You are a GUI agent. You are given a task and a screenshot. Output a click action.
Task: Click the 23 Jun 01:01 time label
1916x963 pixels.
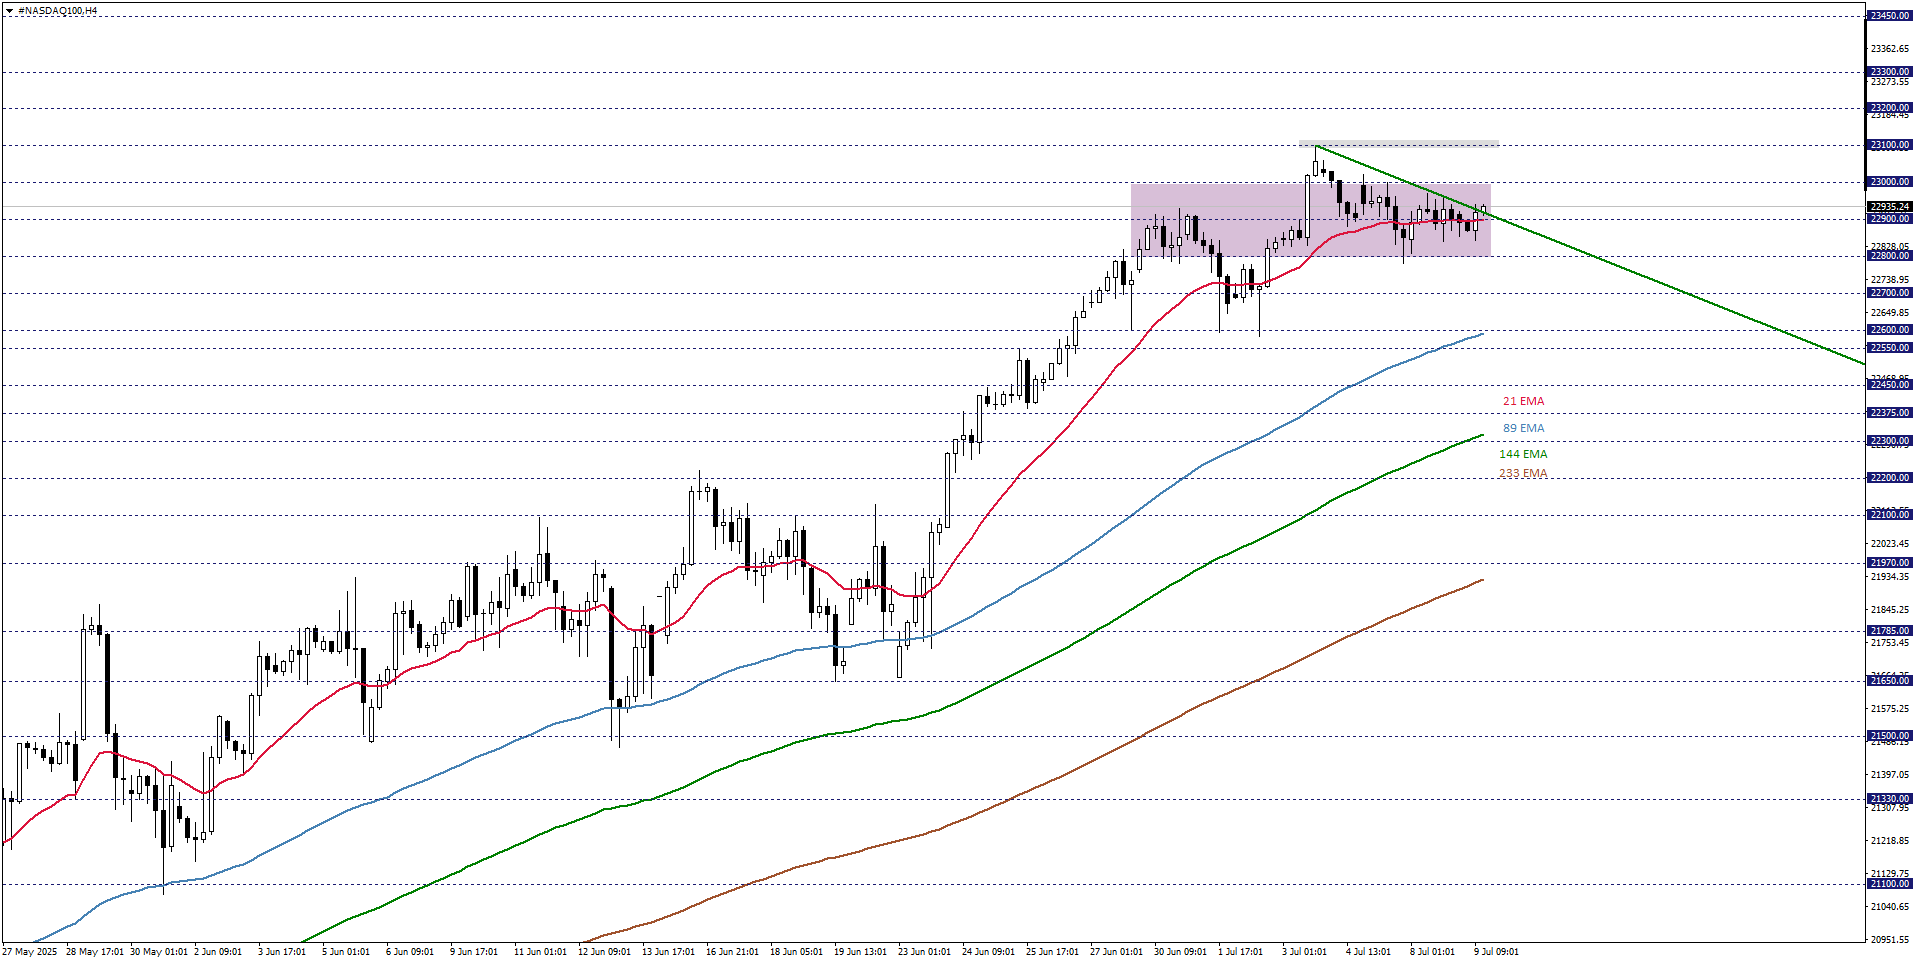[924, 952]
